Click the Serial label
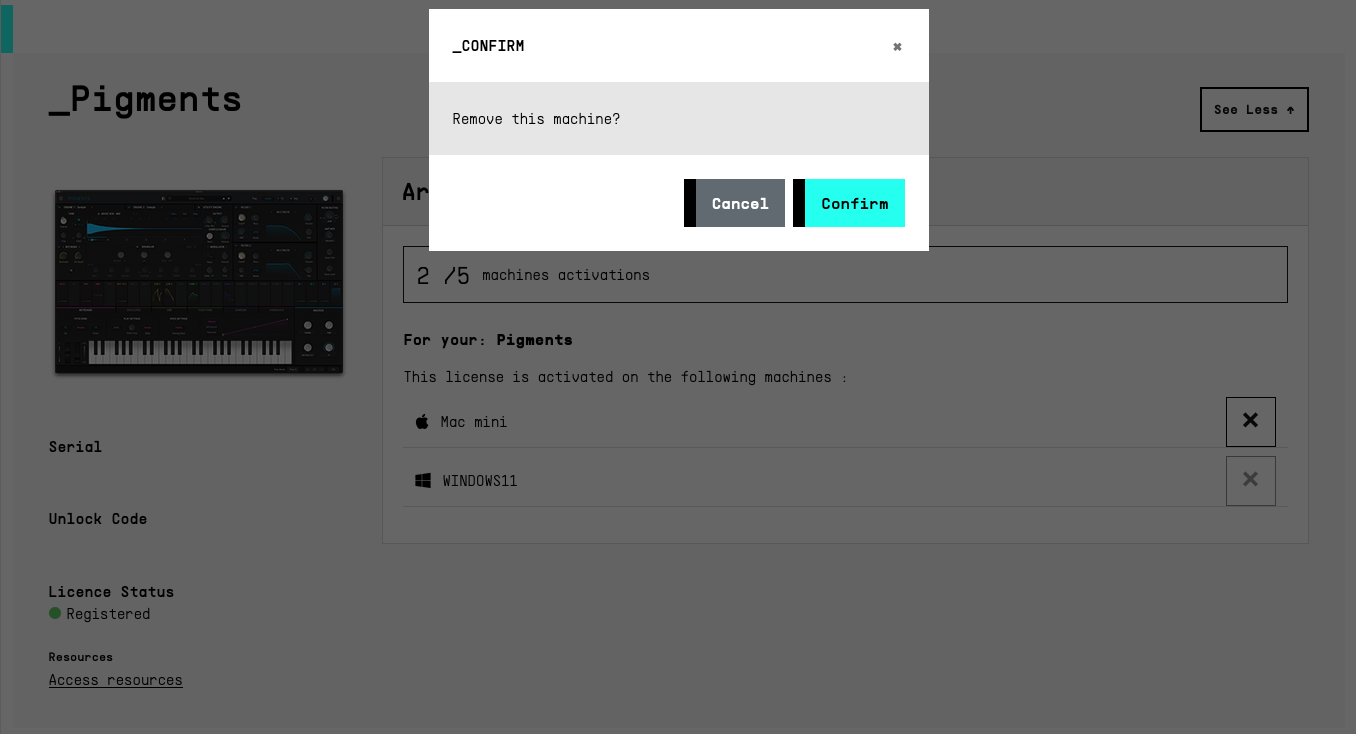 pyautogui.click(x=75, y=447)
